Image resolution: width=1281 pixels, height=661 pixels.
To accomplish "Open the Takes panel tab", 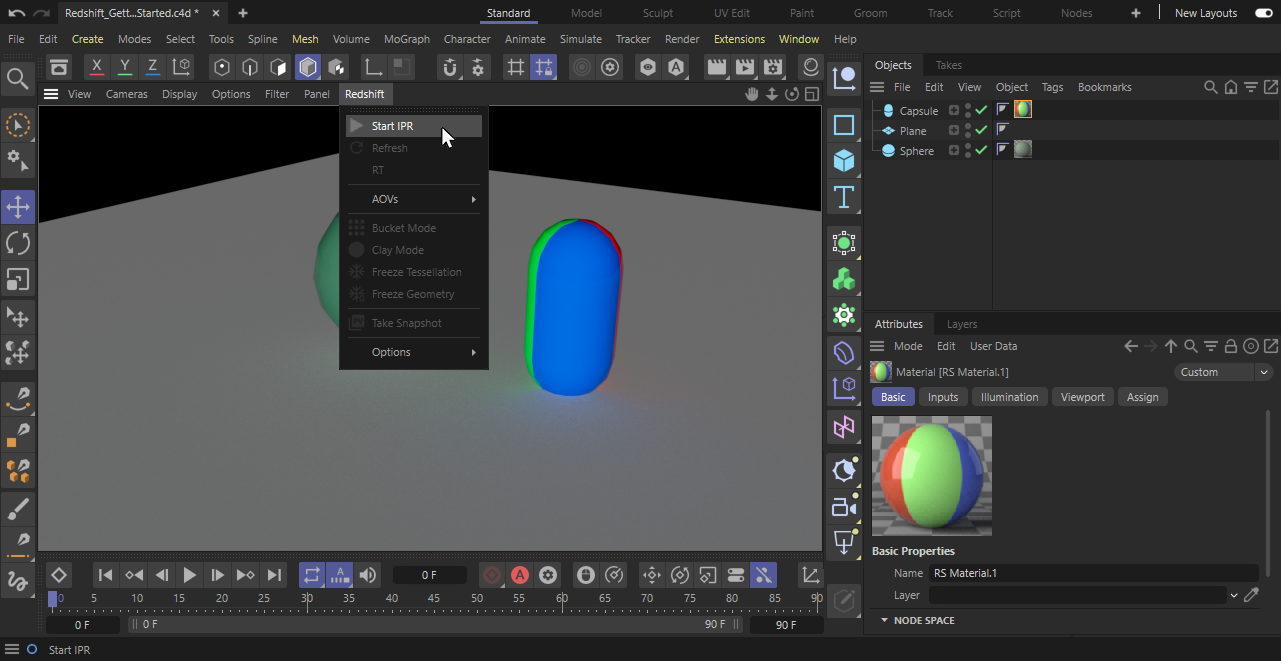I will click(x=948, y=65).
